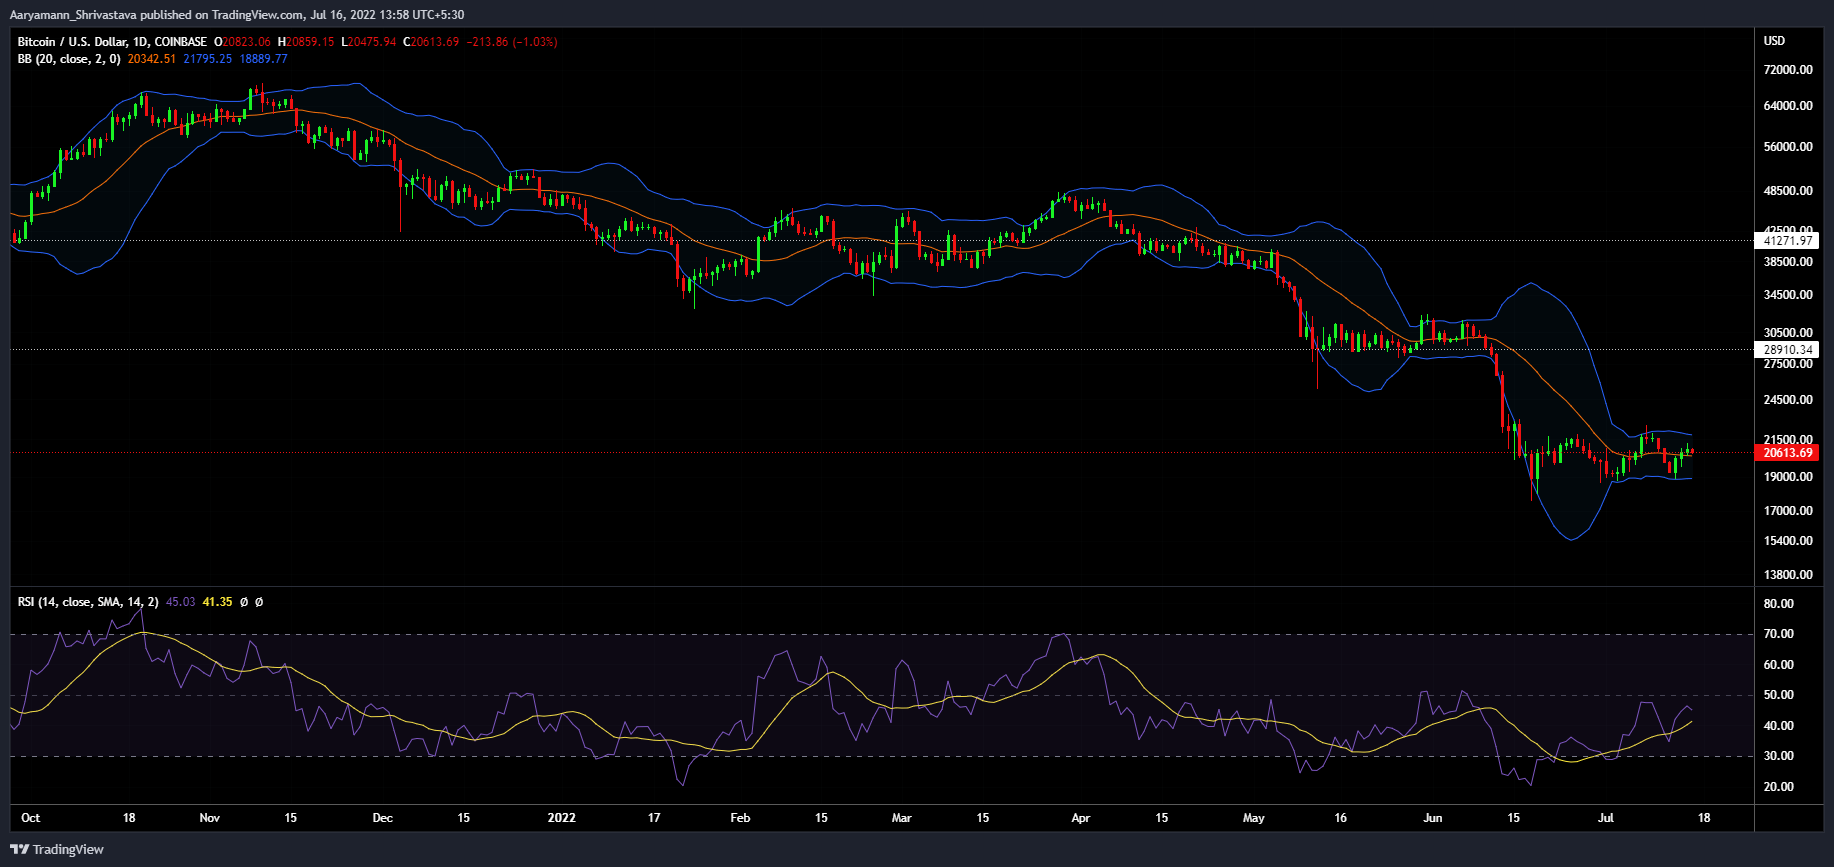This screenshot has width=1834, height=867.
Task: Click the 28910.34 horizontal line price label
Action: click(1787, 350)
